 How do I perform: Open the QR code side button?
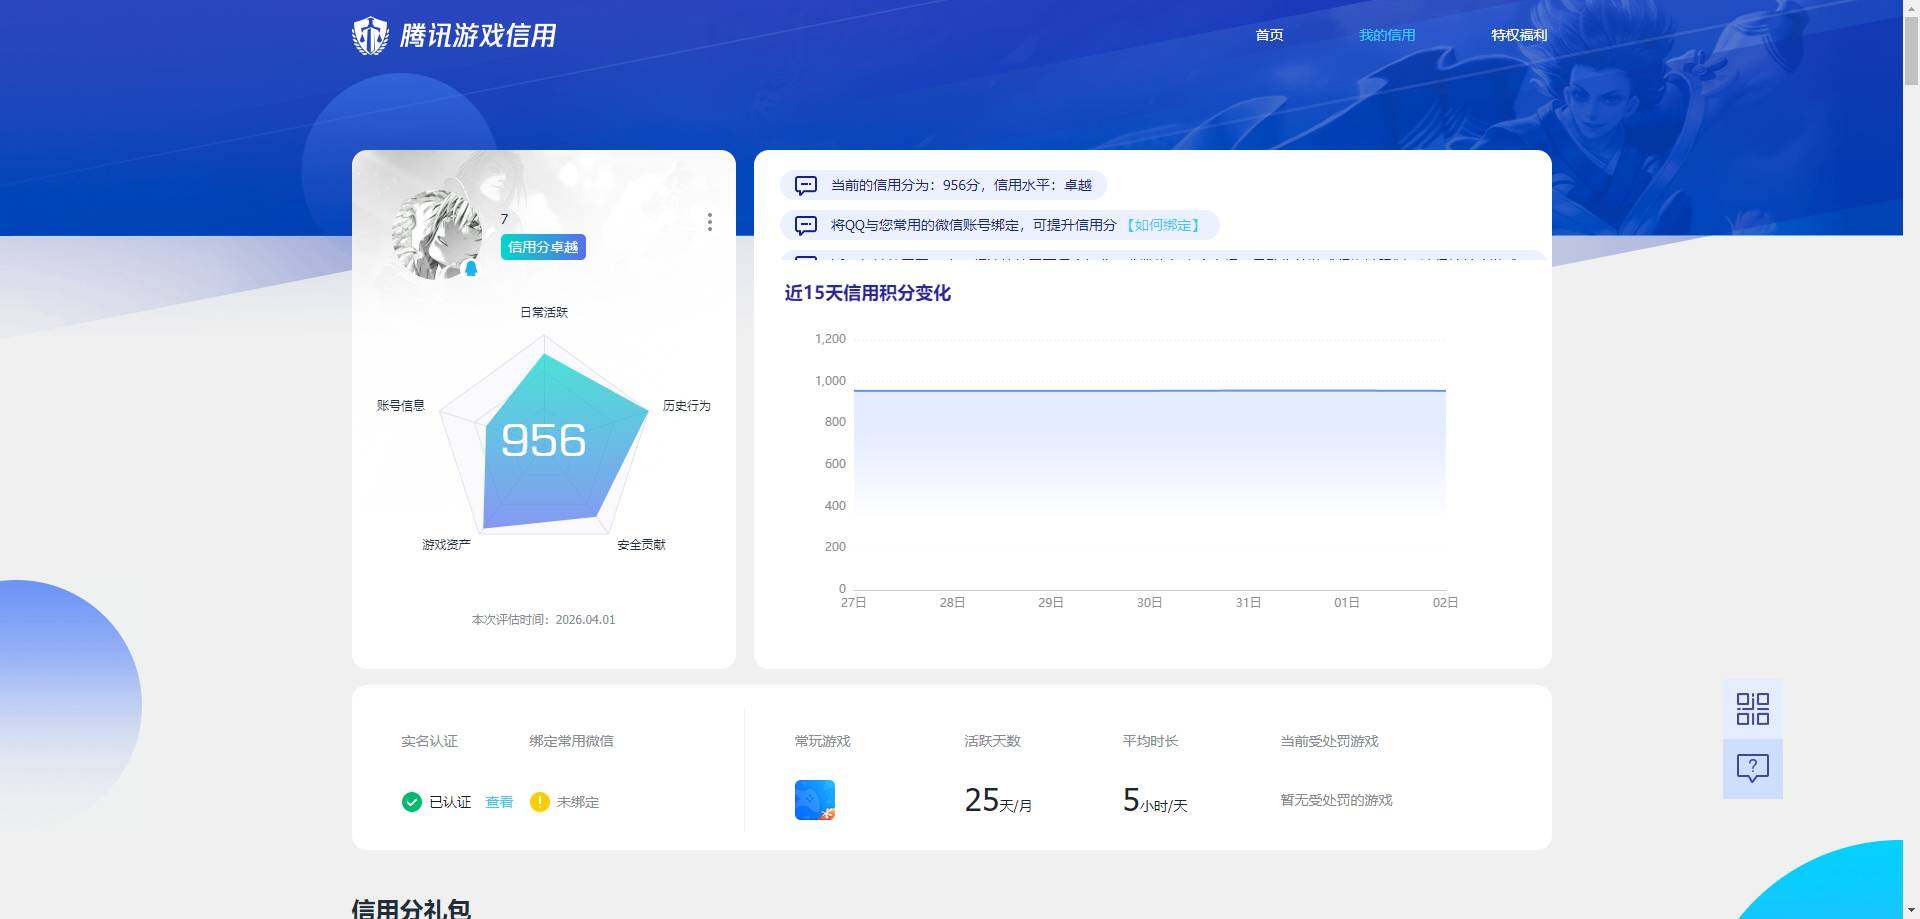(1752, 709)
